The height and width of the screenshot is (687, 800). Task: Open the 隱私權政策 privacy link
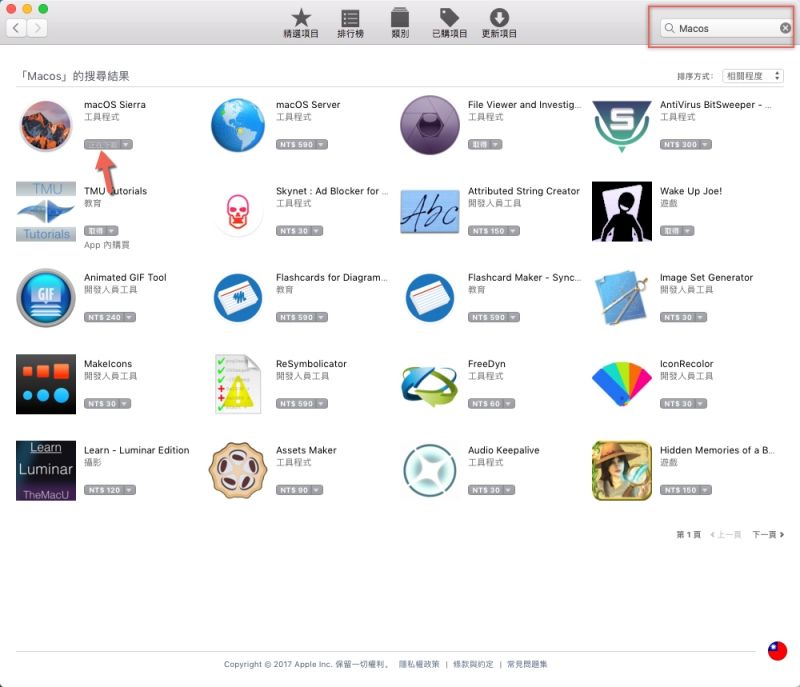point(418,664)
